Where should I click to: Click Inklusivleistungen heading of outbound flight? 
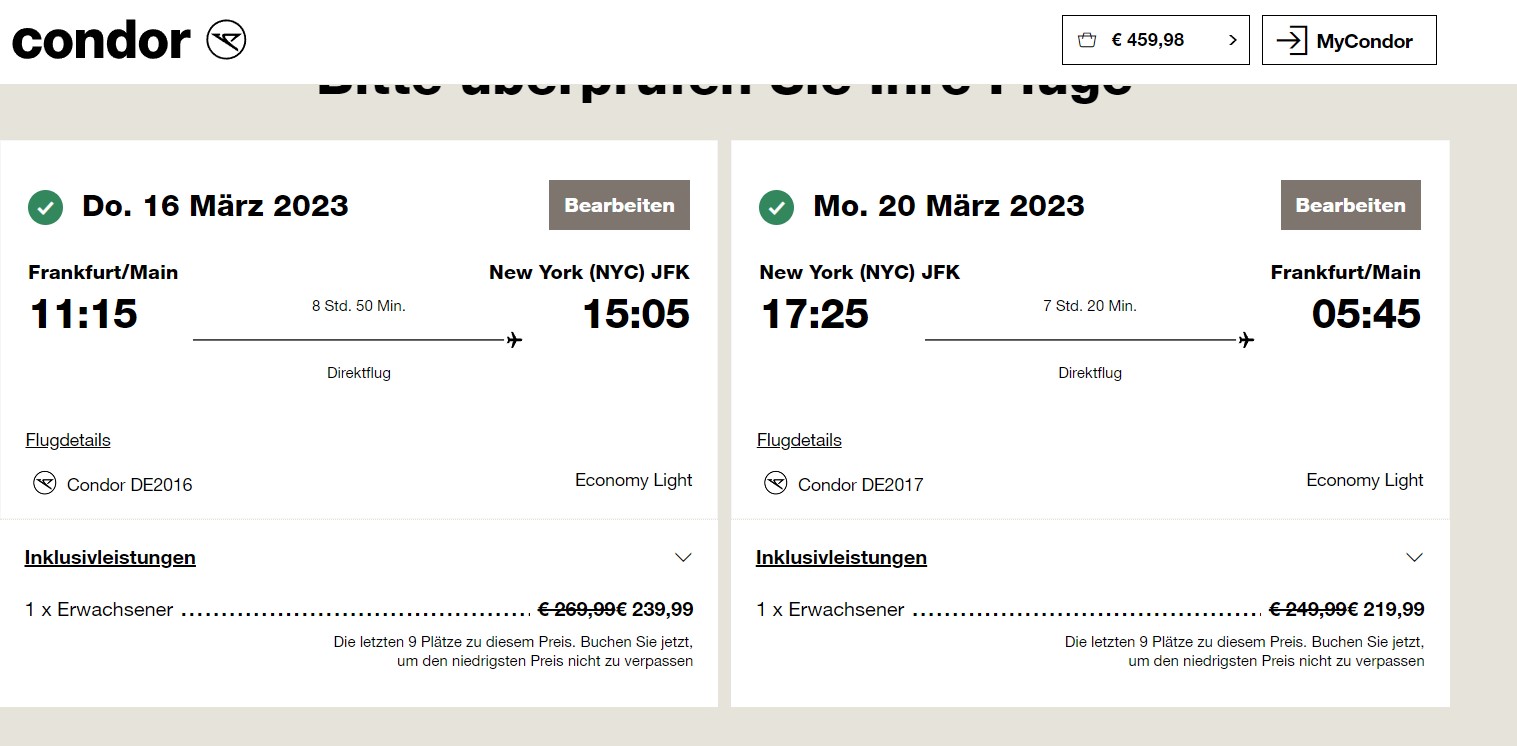pos(110,557)
